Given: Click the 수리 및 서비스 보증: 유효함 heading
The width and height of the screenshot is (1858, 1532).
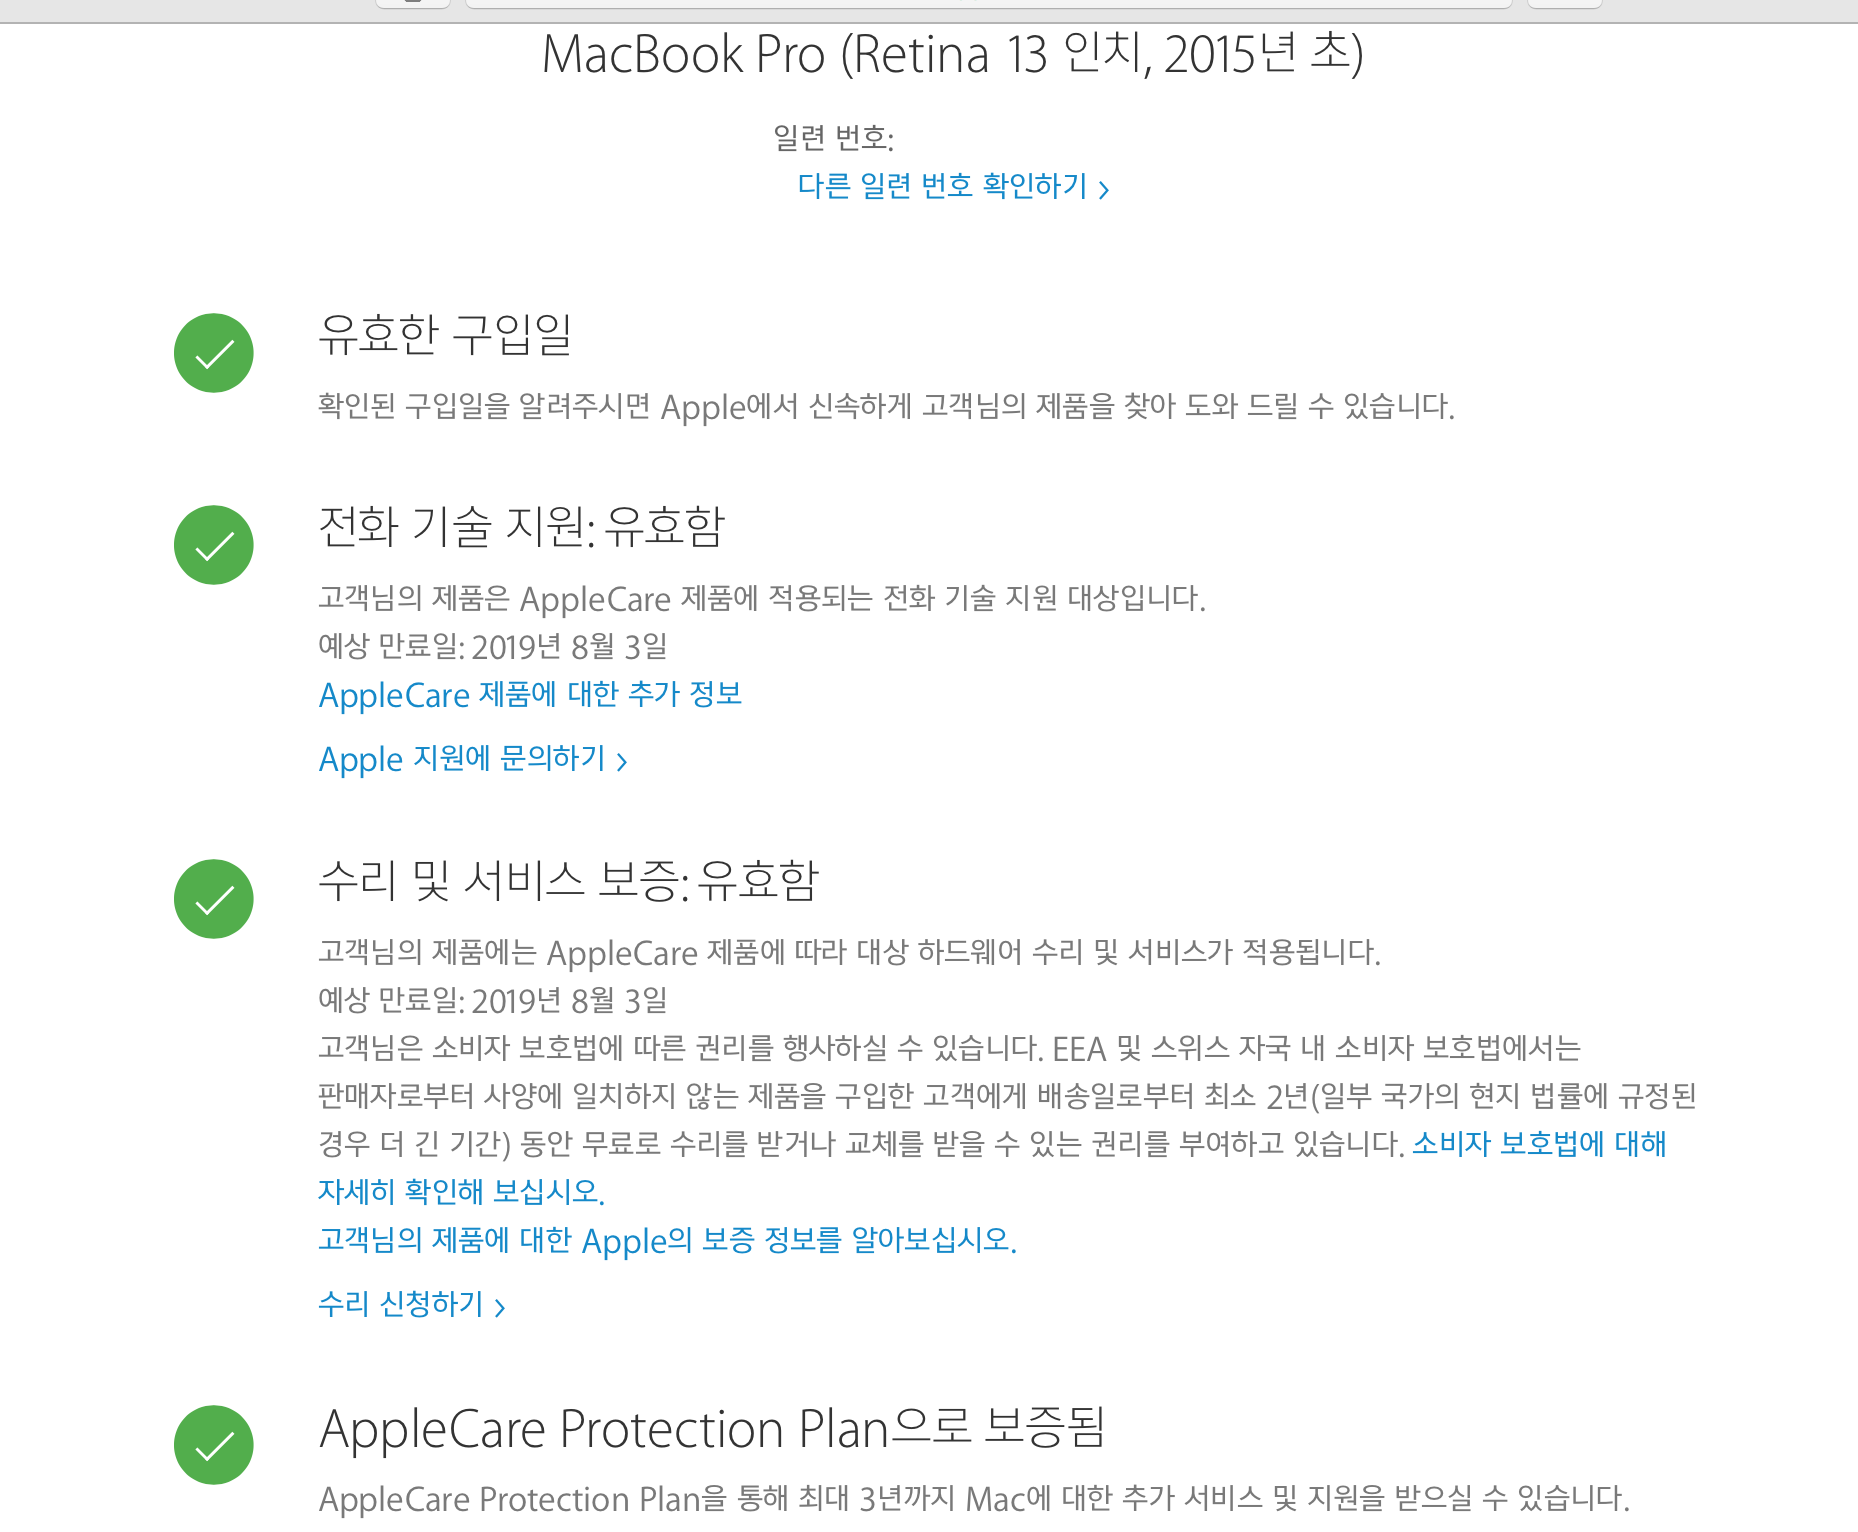Looking at the screenshot, I should tap(568, 881).
